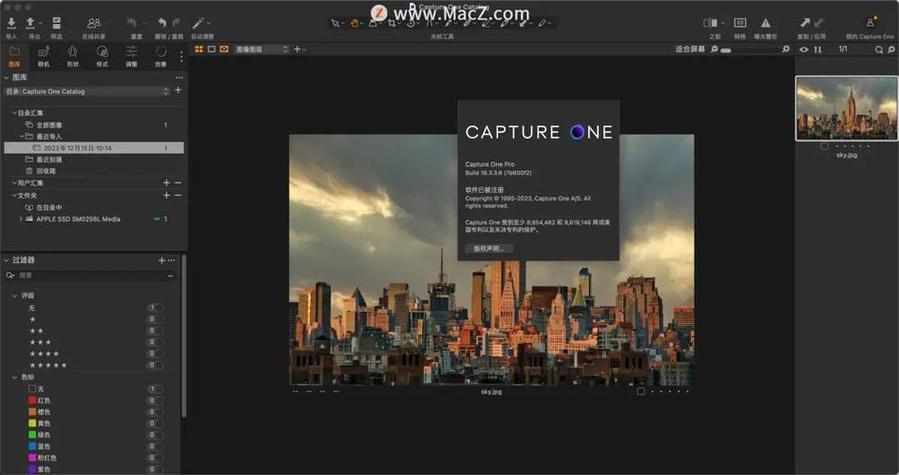Expand the APPLE SSD SM0256L Media folder
The image size is (899, 475).
click(x=21, y=219)
